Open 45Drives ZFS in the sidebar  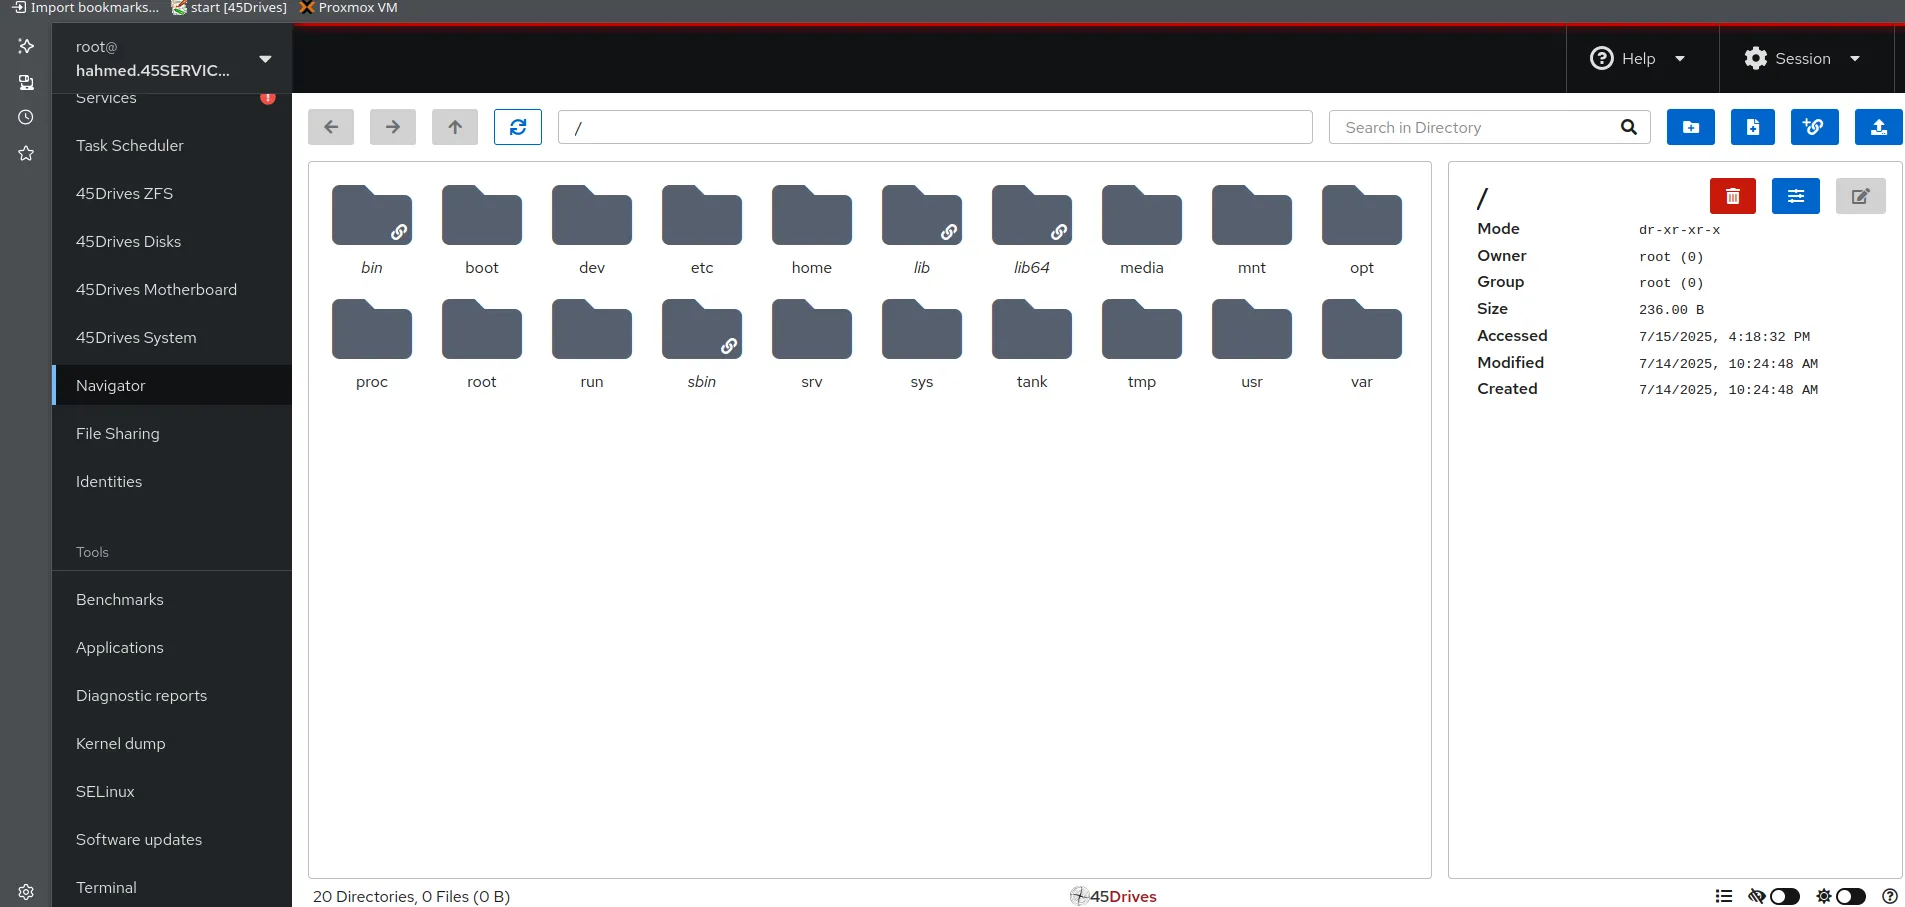pyautogui.click(x=124, y=193)
